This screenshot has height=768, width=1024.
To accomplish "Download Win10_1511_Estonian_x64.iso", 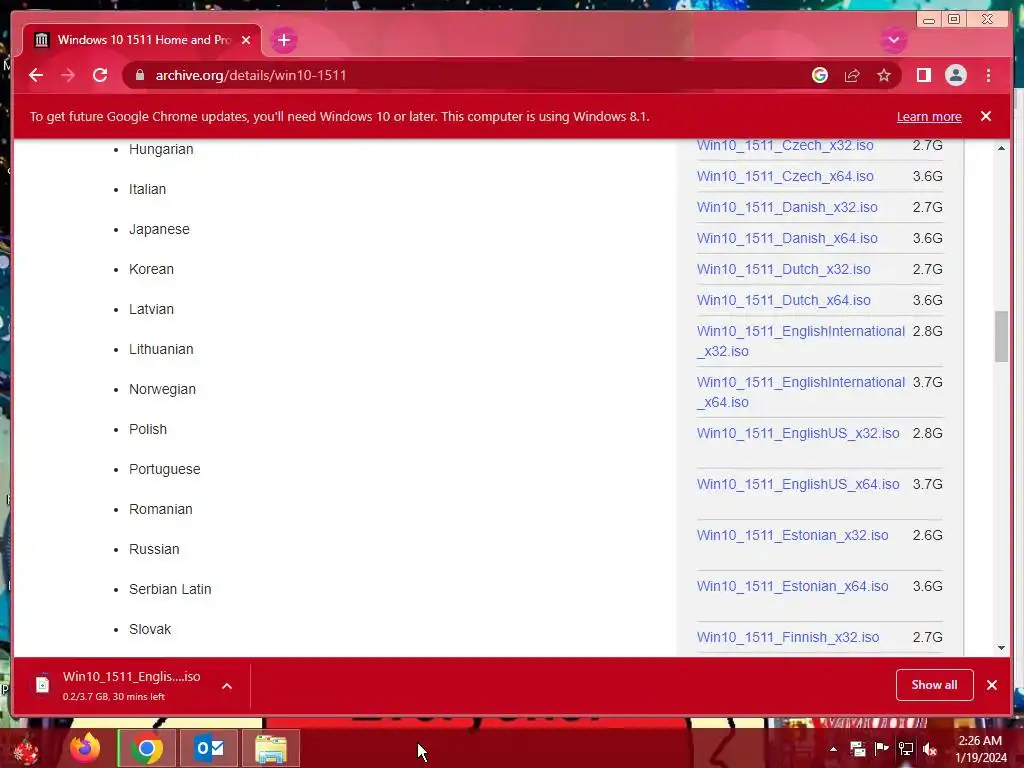I will click(792, 586).
